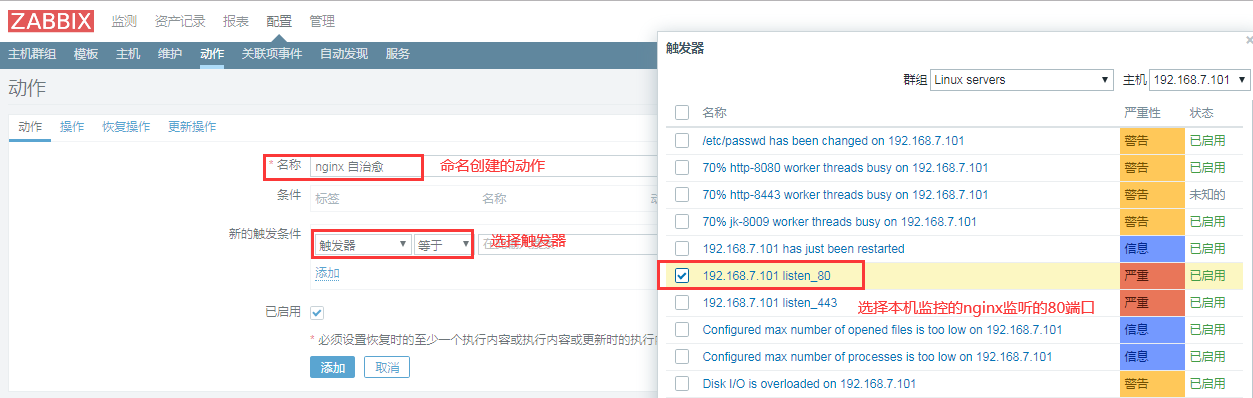1253x398 pixels.
Task: Open the 等于 operator dropdown
Action: pyautogui.click(x=443, y=244)
